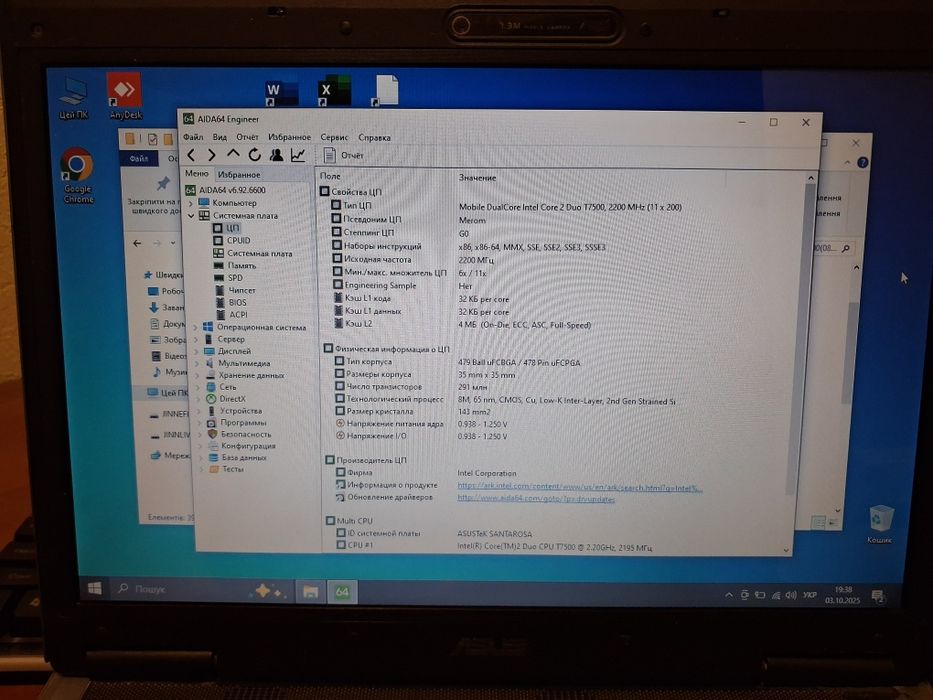Click the scrollbar up arrow in details list
Image resolution: width=933 pixels, height=700 pixels.
tap(810, 178)
